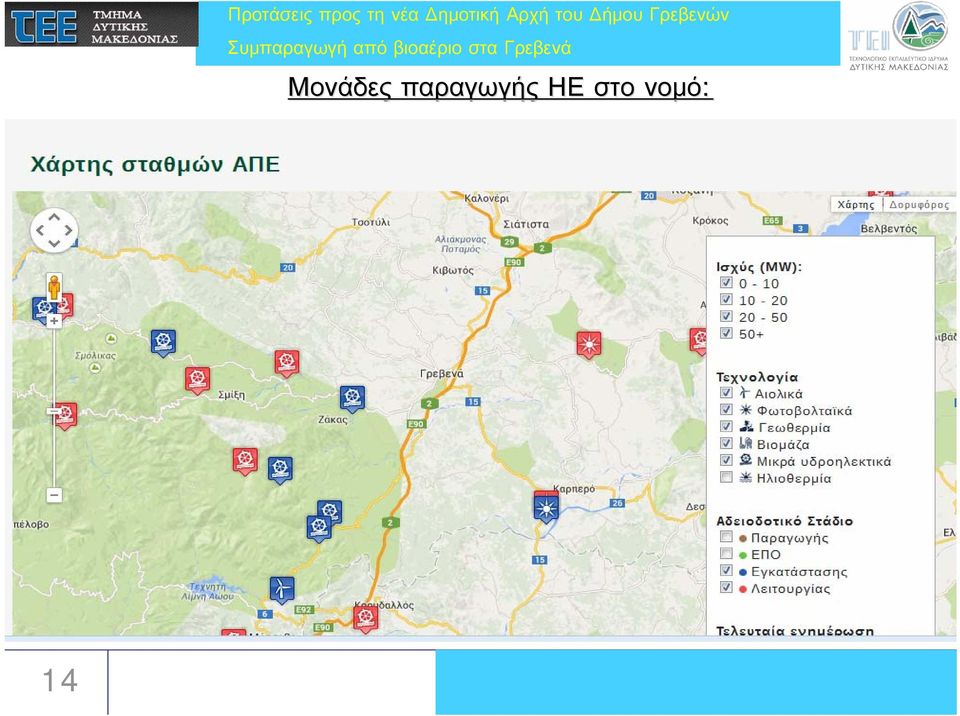Click the red marker cut by the legend panel
The width and height of the screenshot is (960, 716).
click(698, 341)
